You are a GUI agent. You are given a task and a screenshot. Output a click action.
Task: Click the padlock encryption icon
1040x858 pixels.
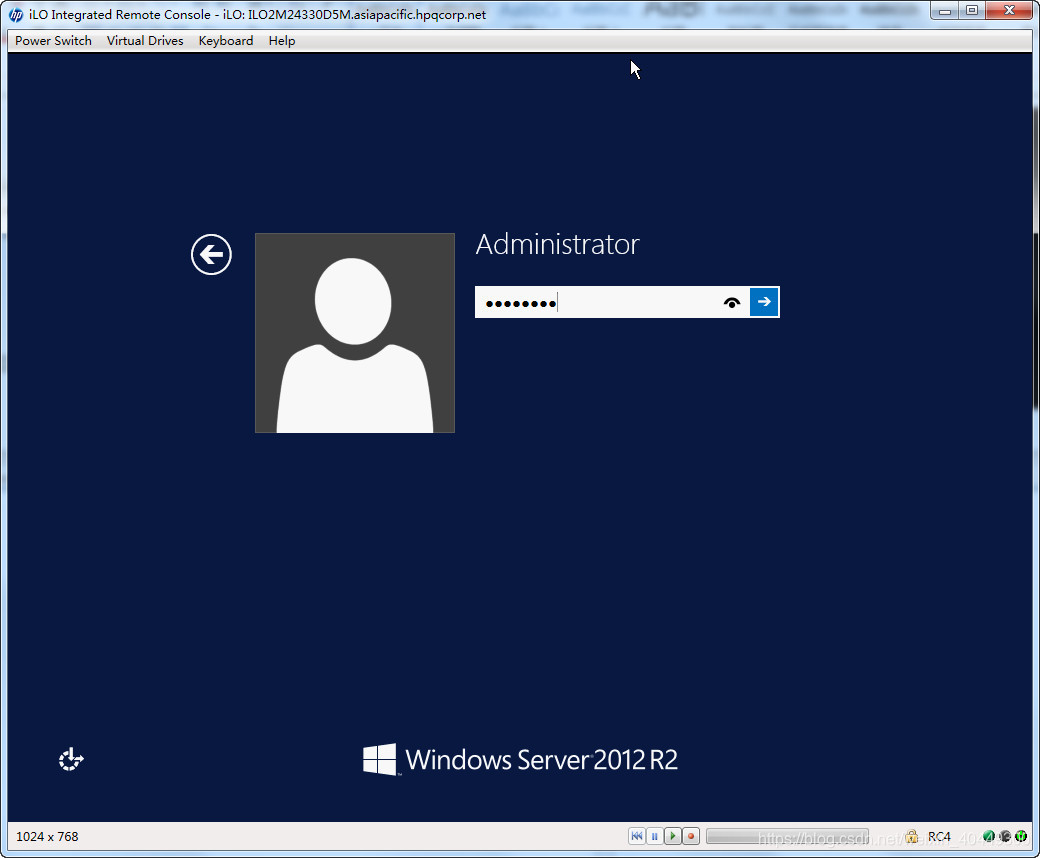point(911,836)
